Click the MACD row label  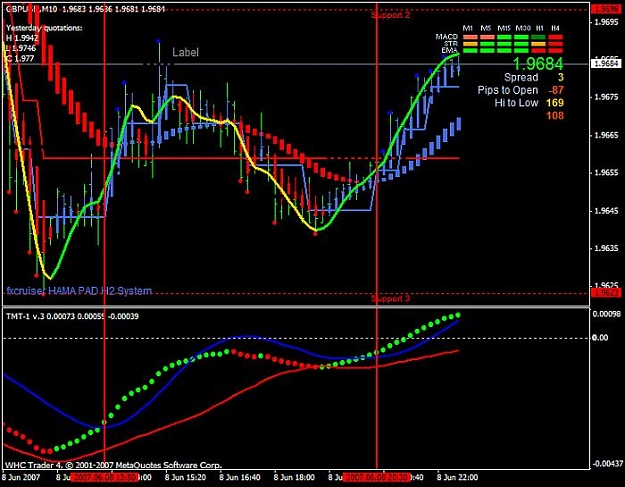[446, 37]
